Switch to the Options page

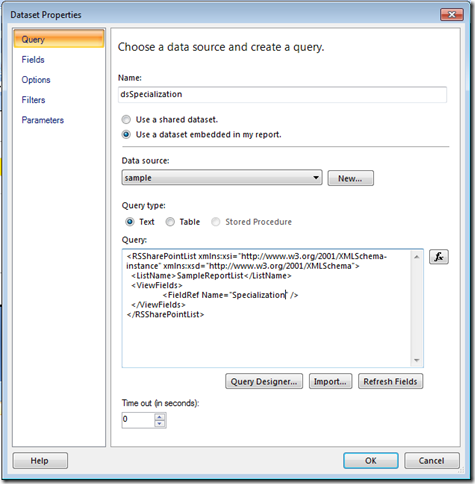click(36, 80)
